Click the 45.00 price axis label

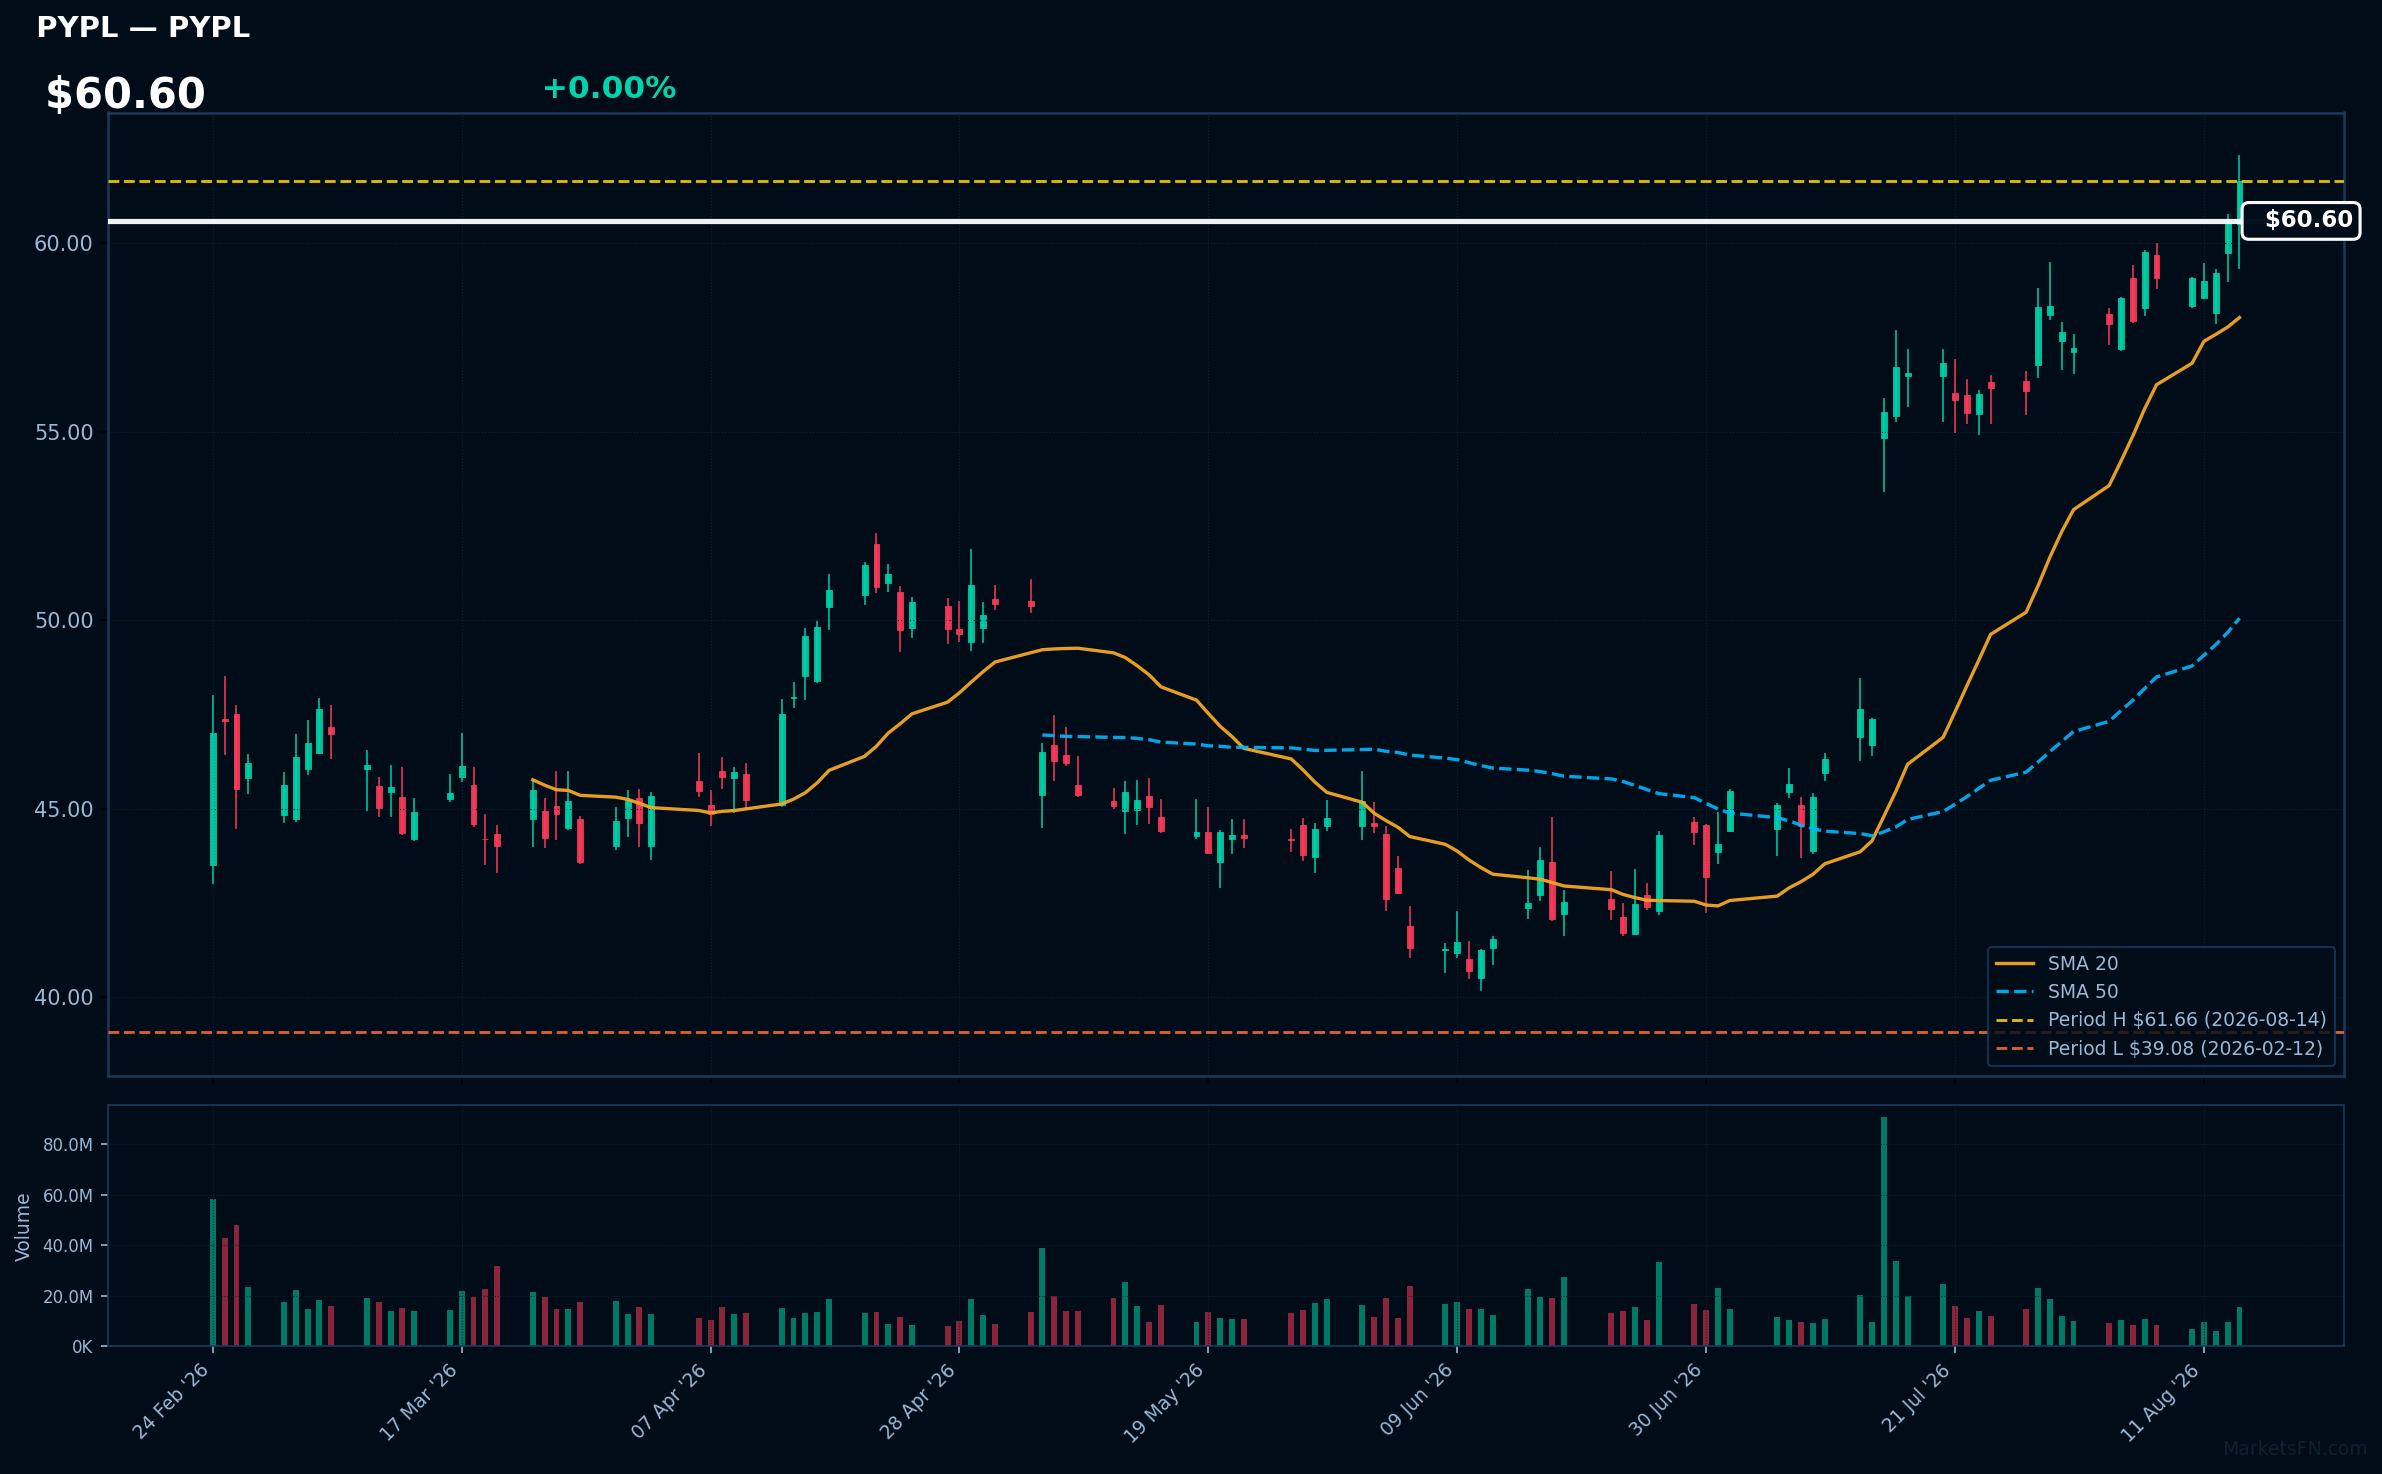(63, 810)
